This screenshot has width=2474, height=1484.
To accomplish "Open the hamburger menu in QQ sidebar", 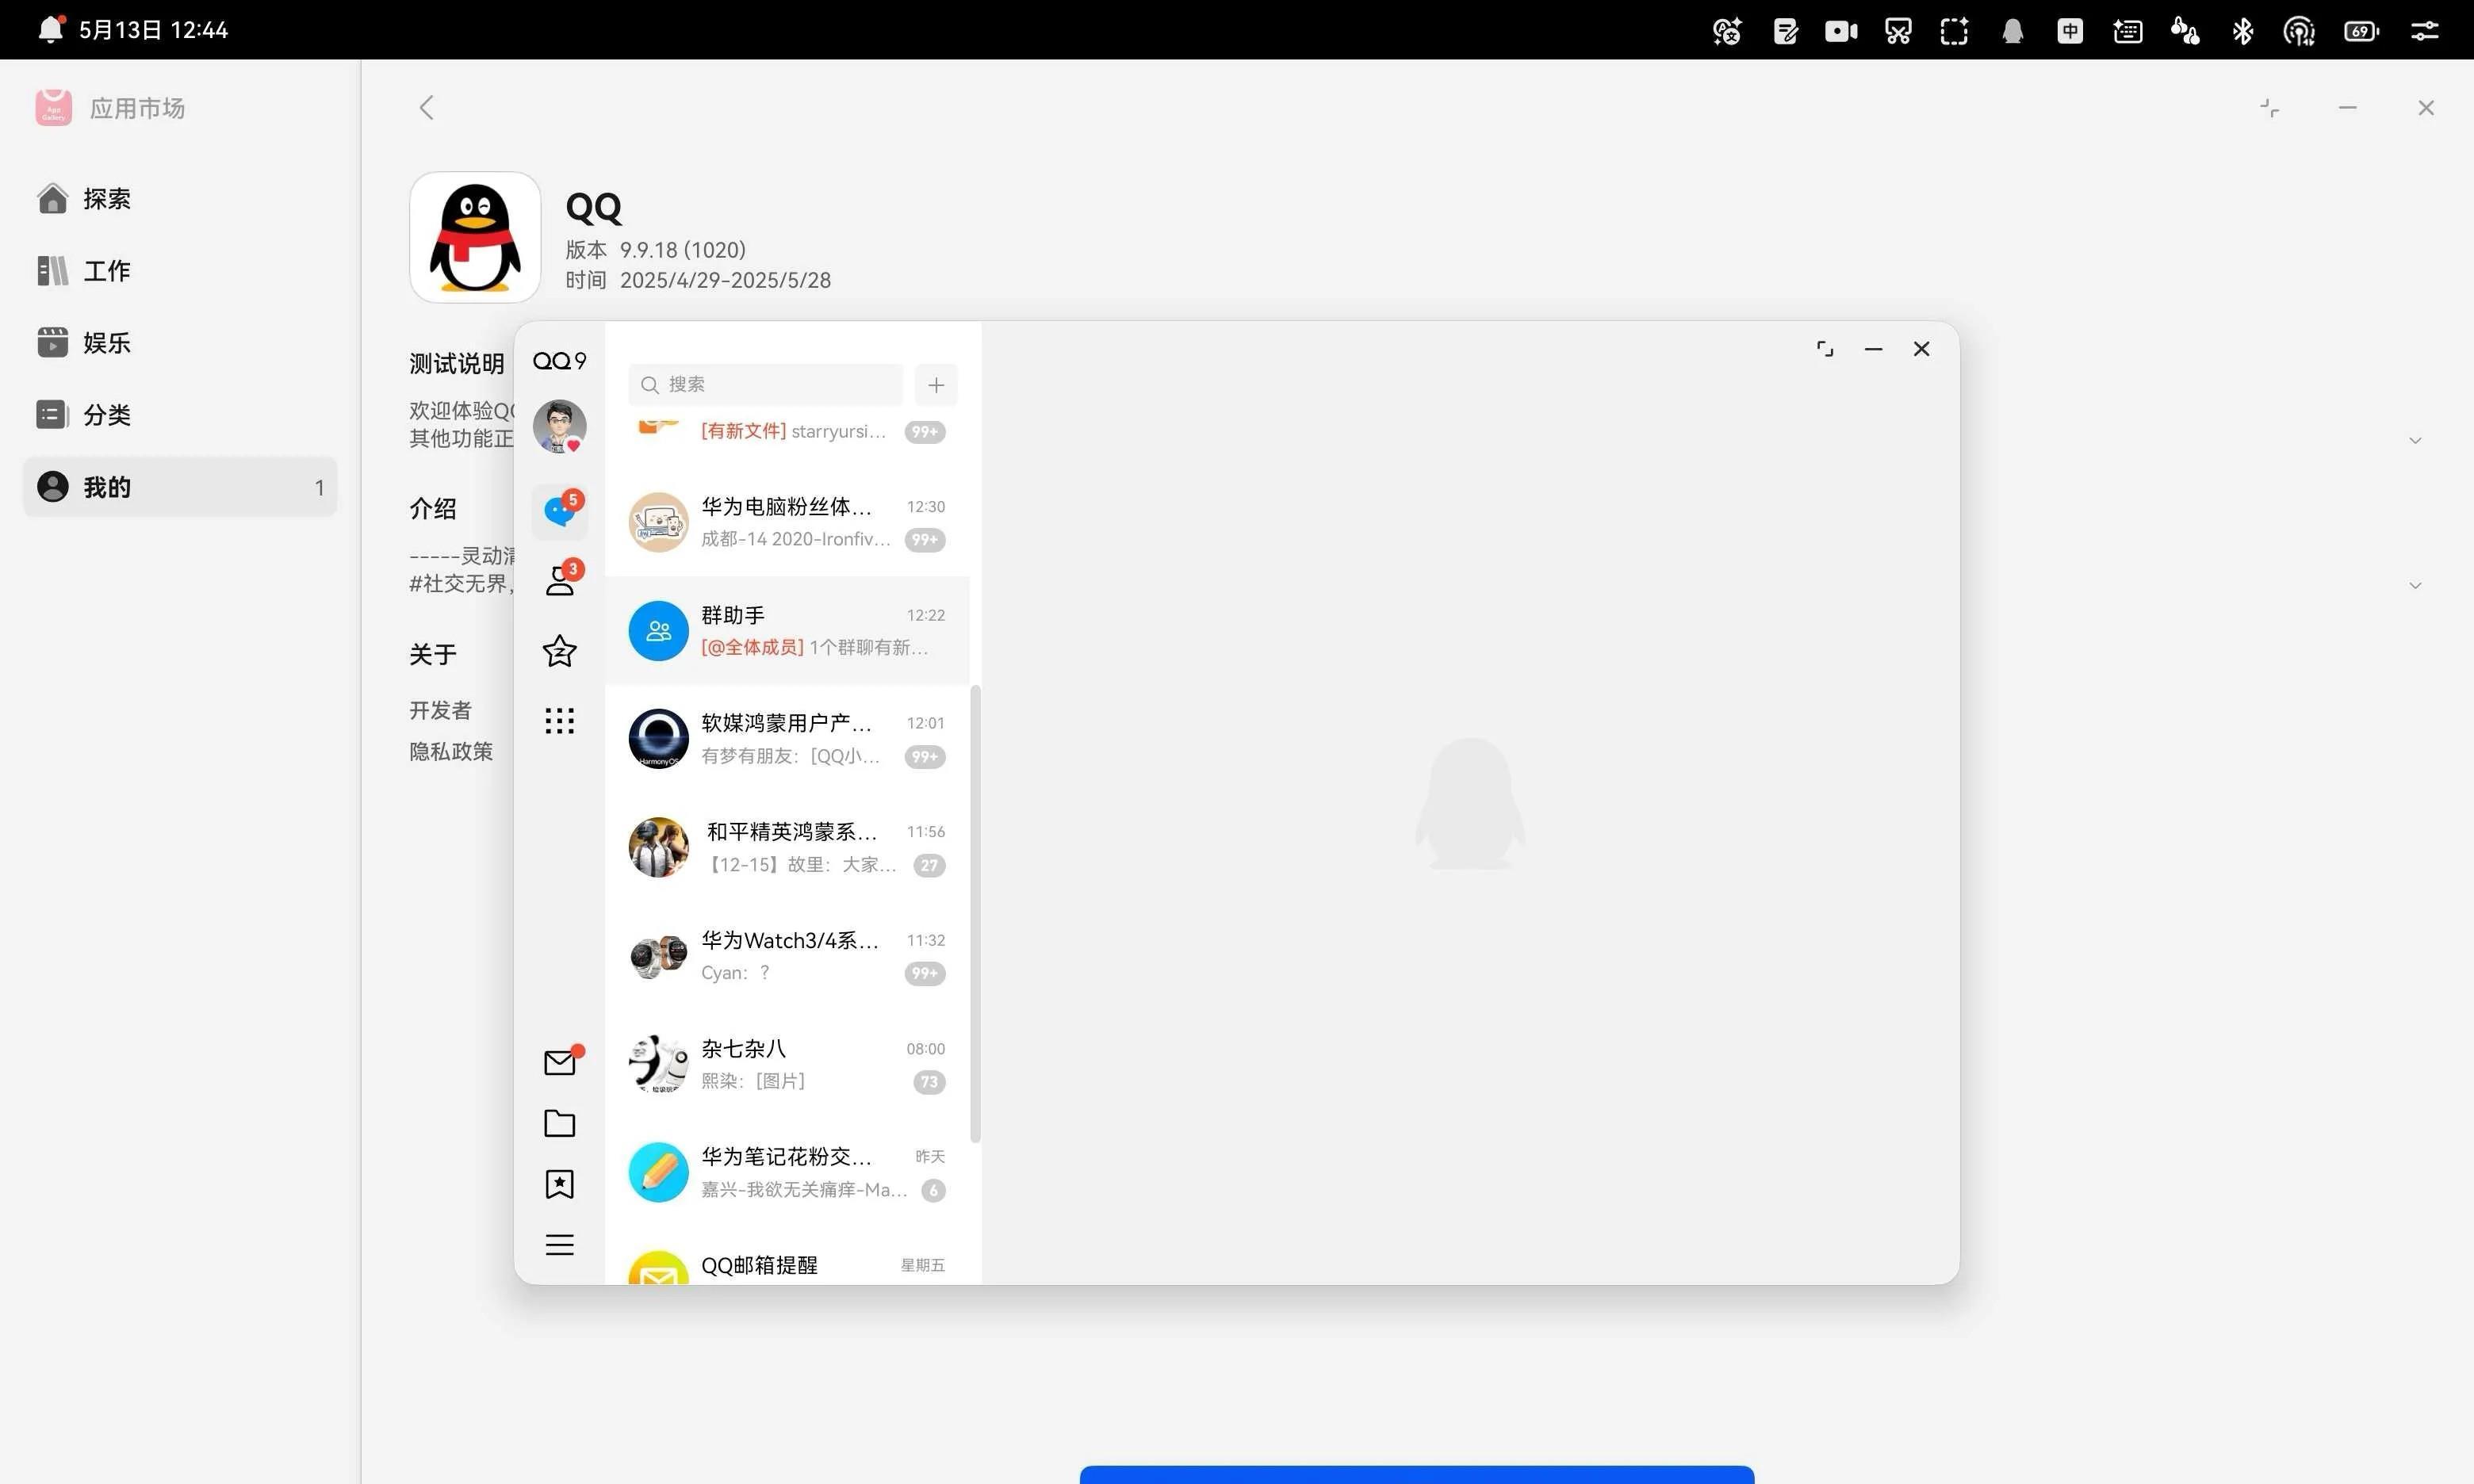I will [559, 1244].
